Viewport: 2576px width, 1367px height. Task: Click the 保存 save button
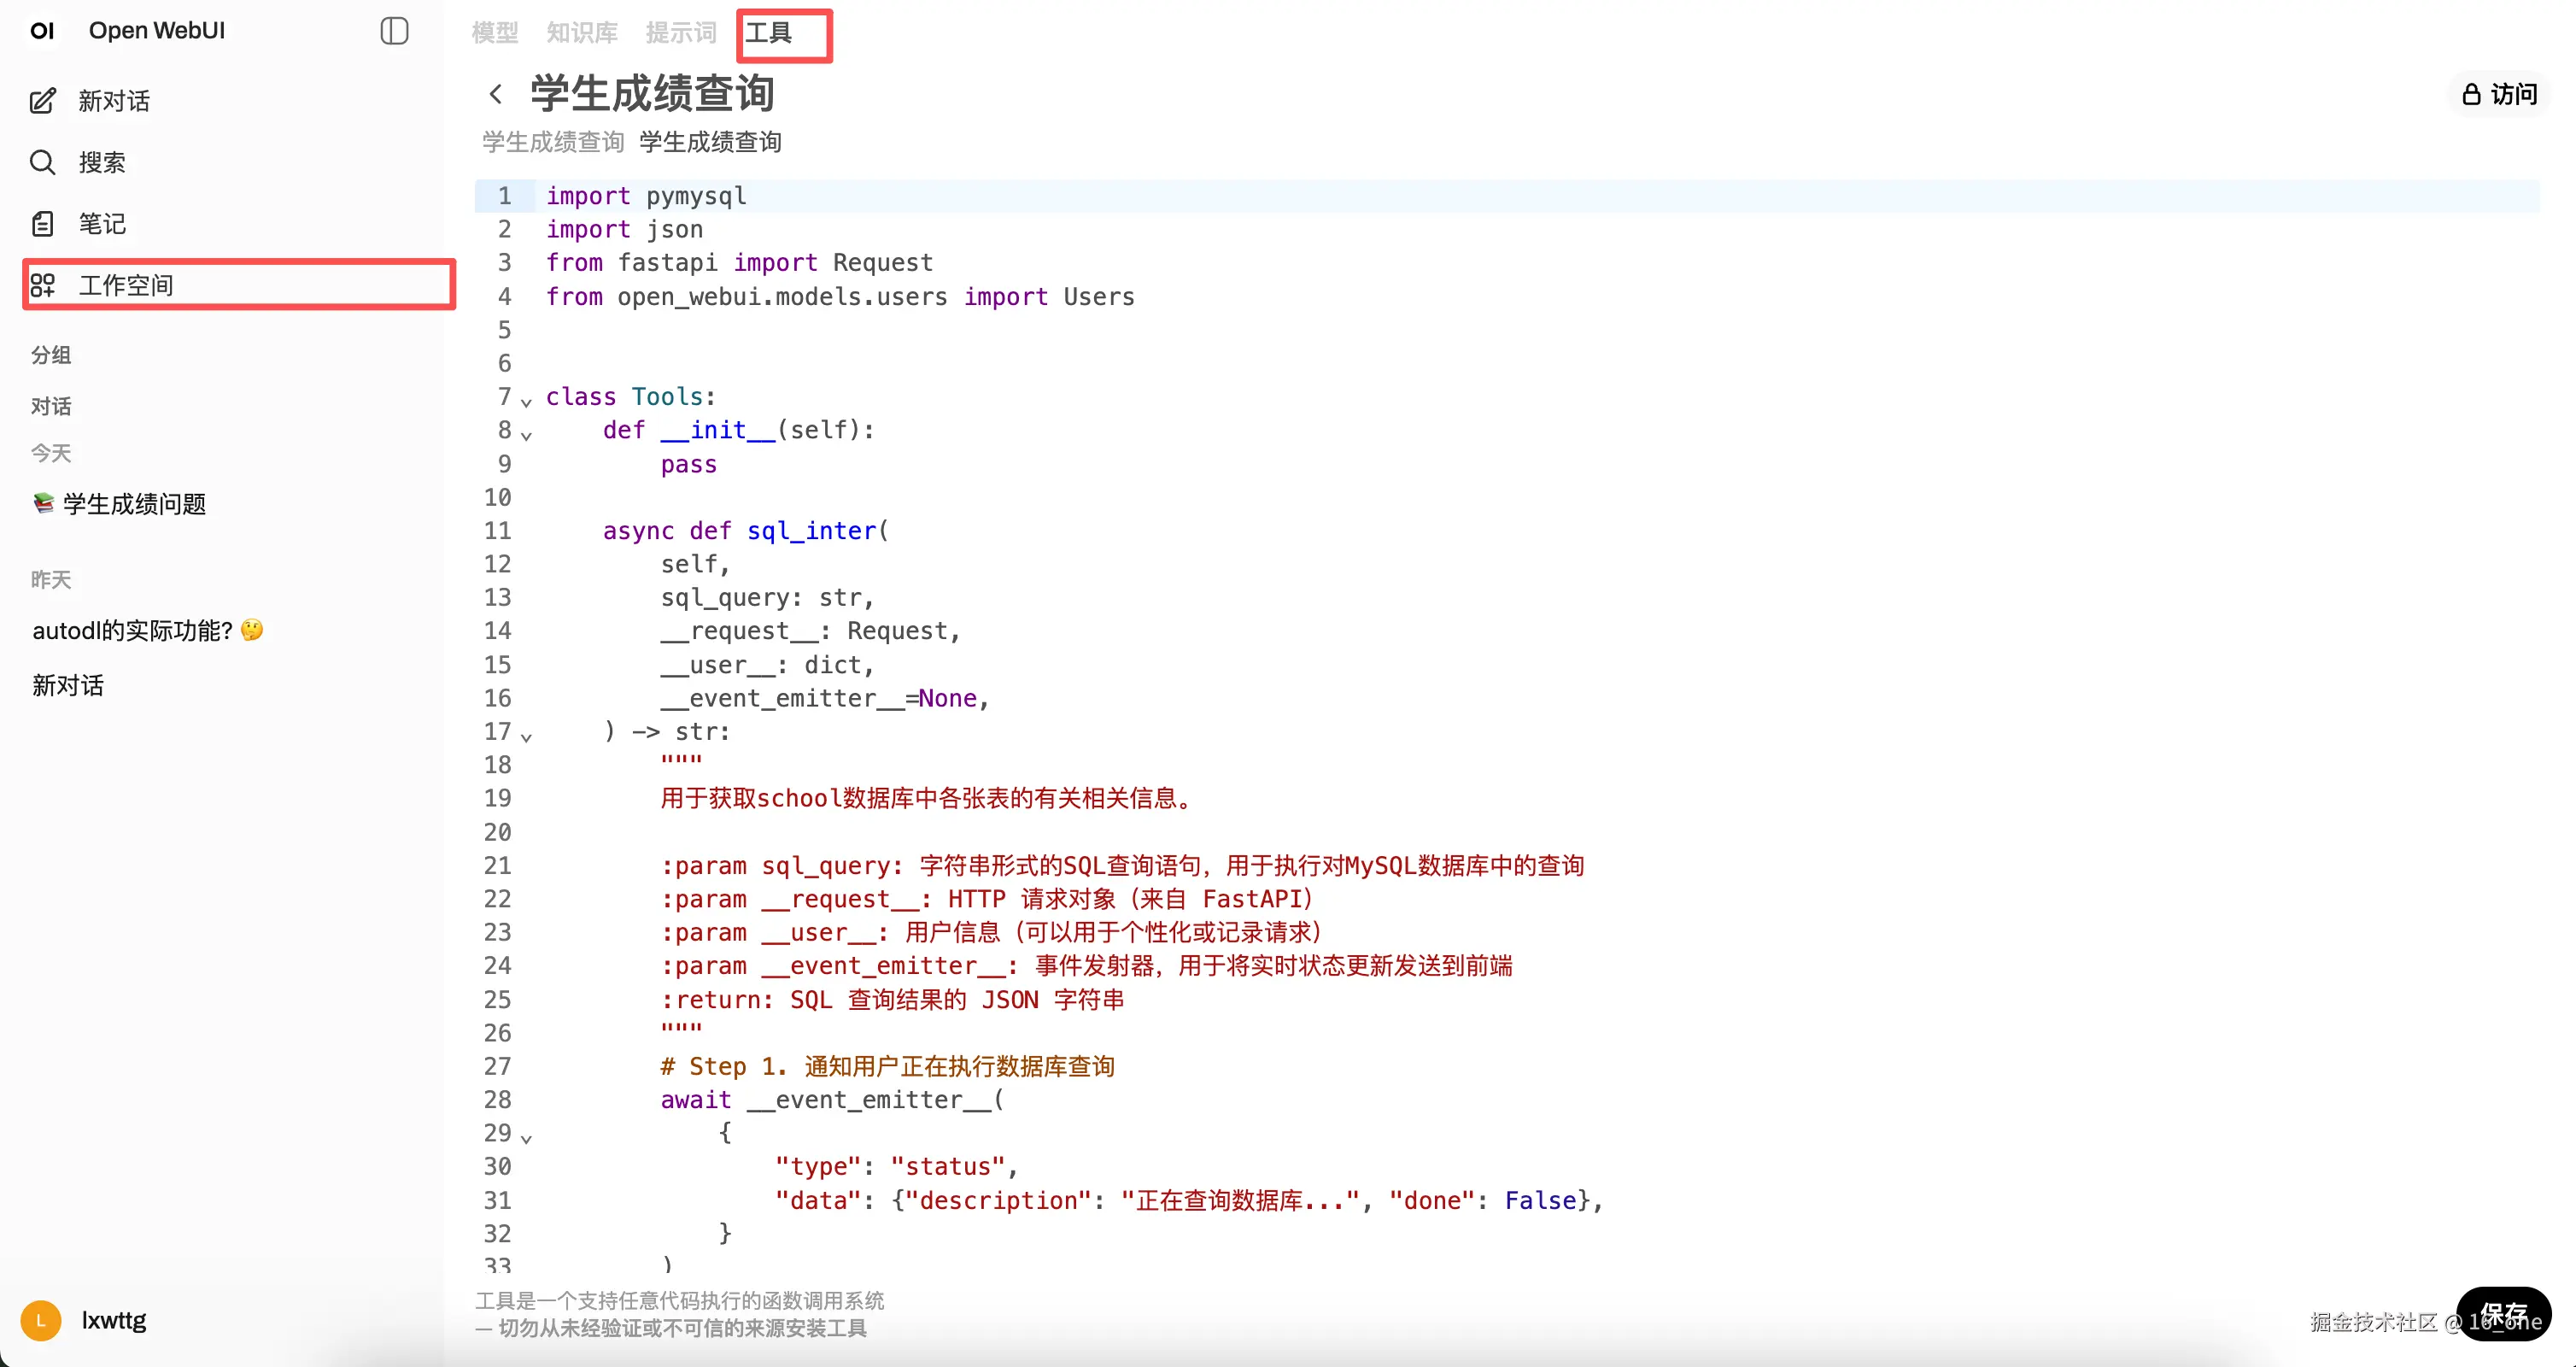click(x=2503, y=1313)
